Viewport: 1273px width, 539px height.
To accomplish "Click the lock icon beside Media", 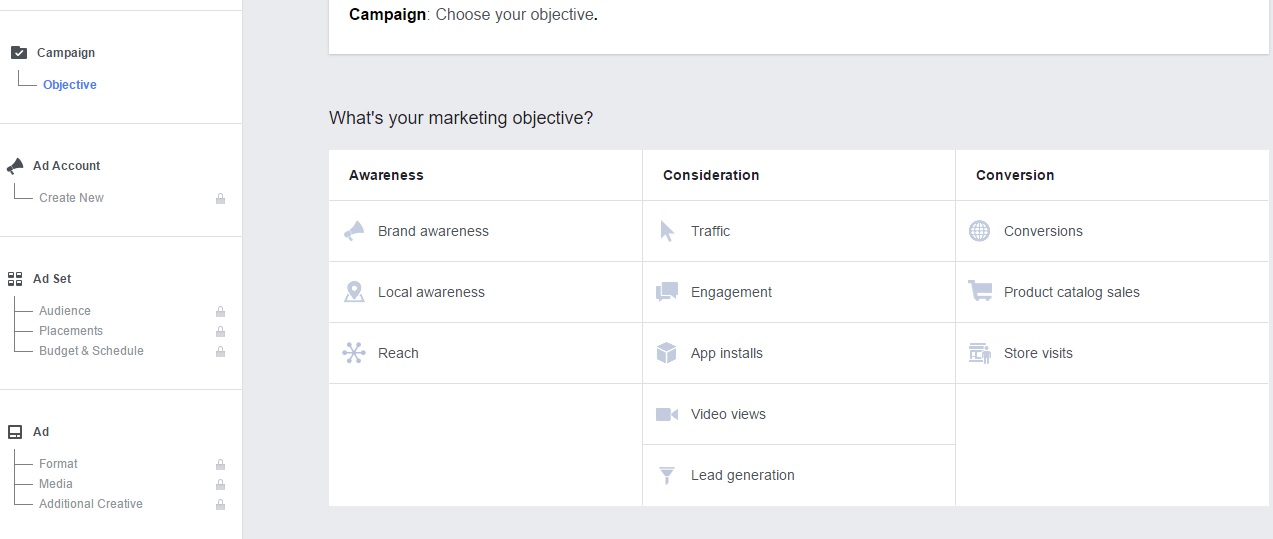I will click(220, 485).
